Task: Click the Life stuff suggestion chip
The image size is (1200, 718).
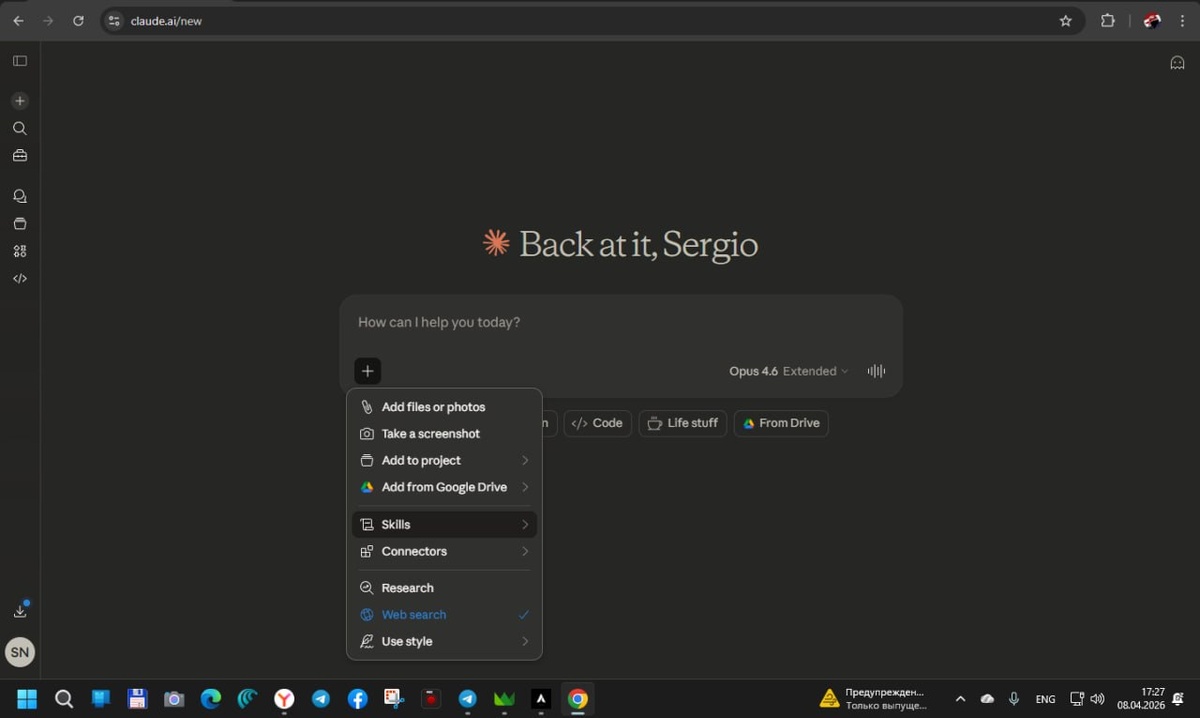Action: (x=683, y=423)
